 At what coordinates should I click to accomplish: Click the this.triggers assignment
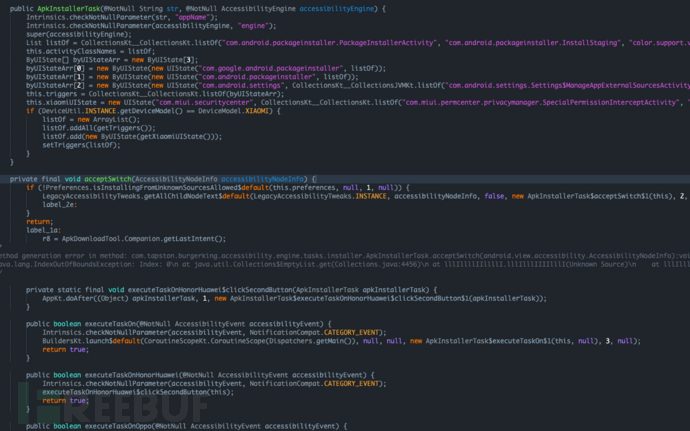tap(155, 94)
